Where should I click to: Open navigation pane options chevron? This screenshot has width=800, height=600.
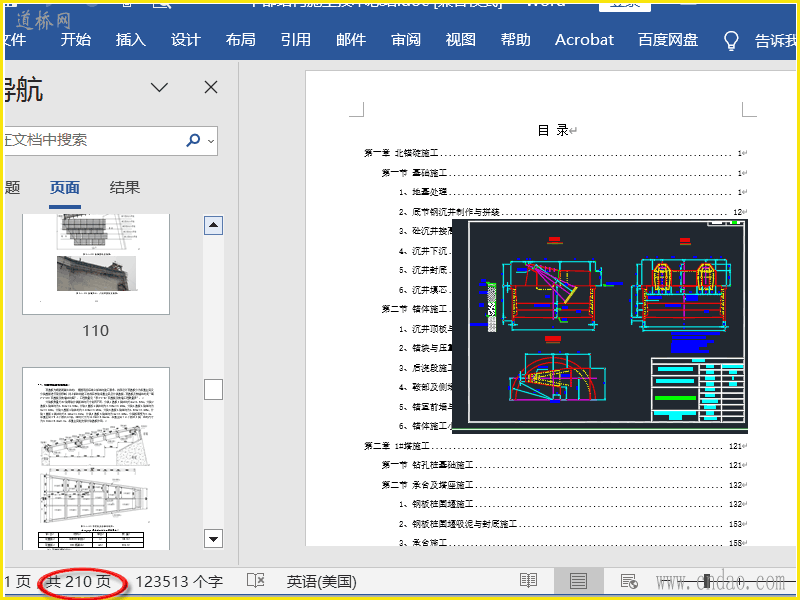click(159, 88)
